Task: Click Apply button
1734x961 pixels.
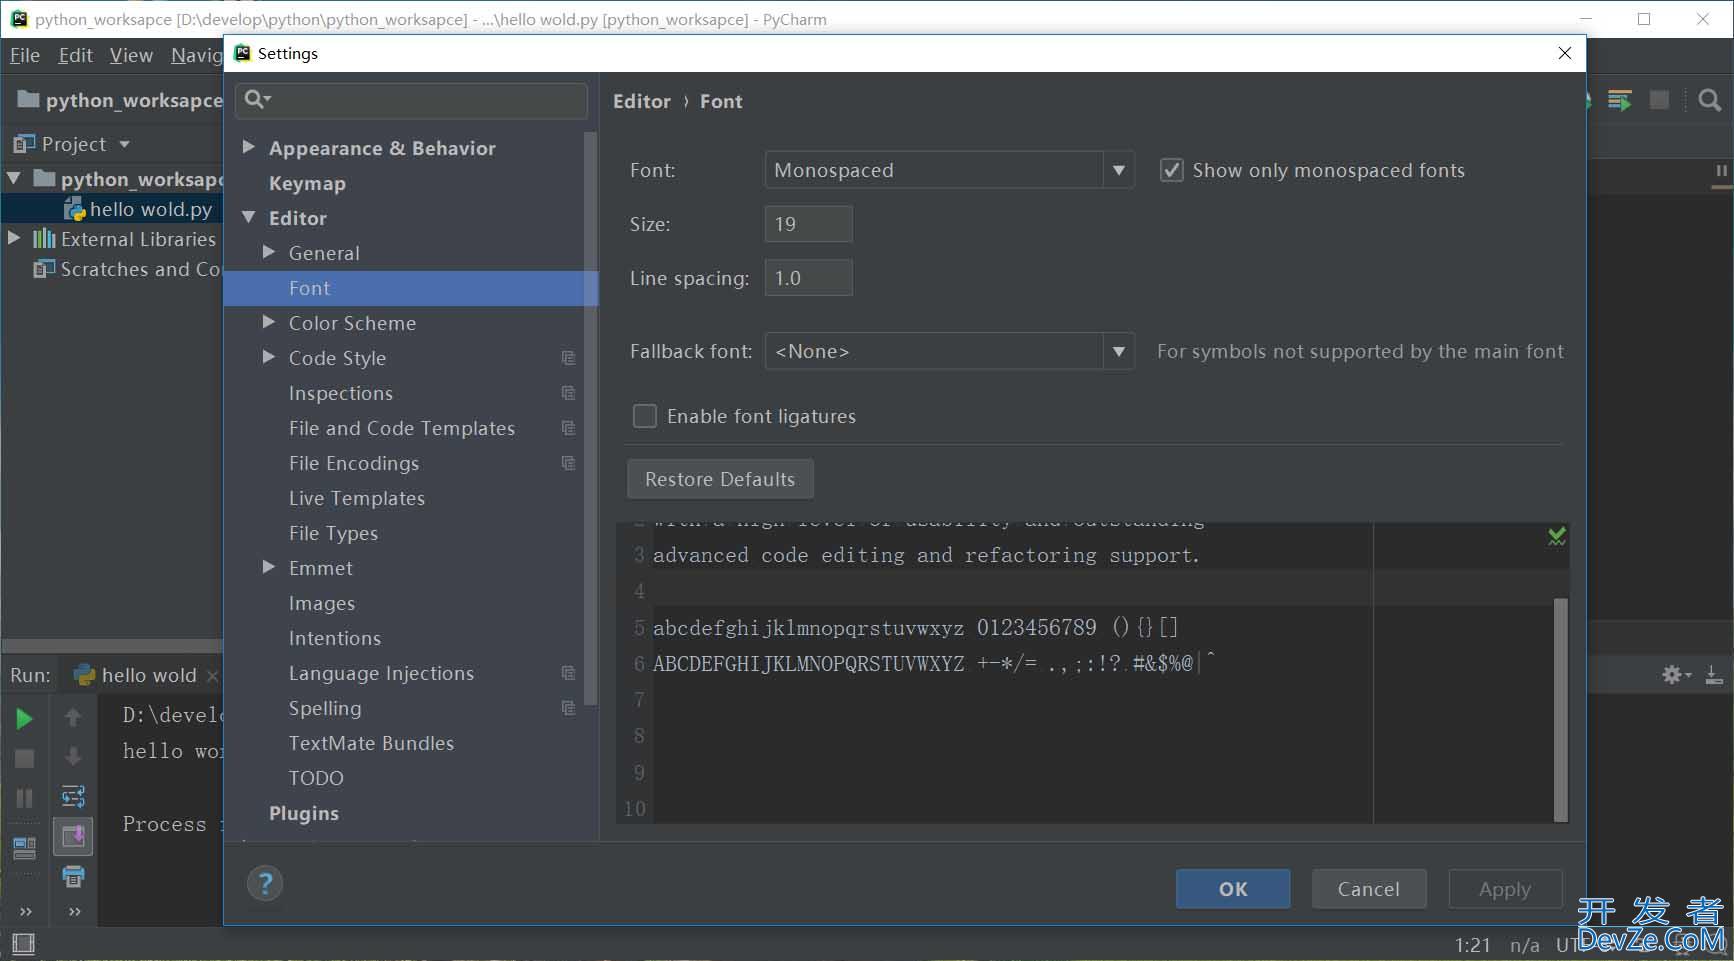Action: coord(1505,889)
